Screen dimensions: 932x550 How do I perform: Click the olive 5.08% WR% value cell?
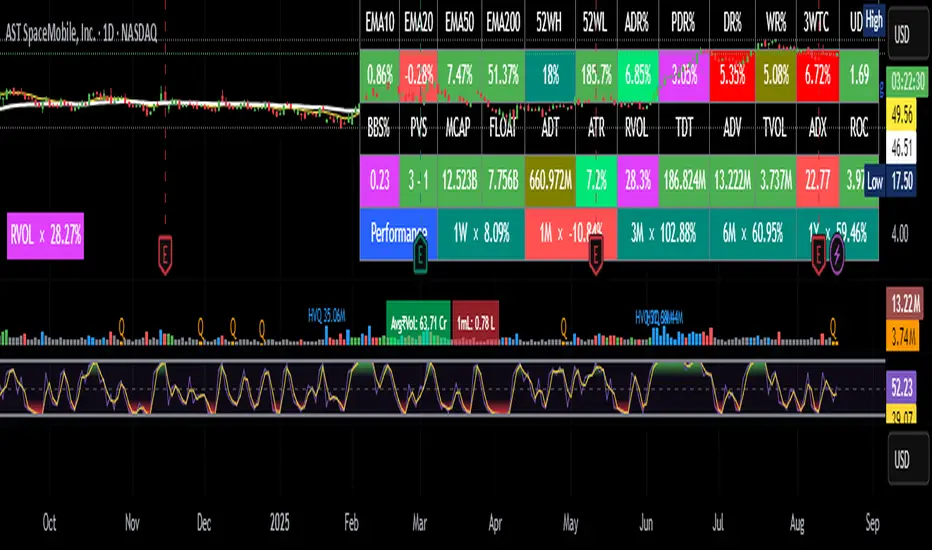776,76
